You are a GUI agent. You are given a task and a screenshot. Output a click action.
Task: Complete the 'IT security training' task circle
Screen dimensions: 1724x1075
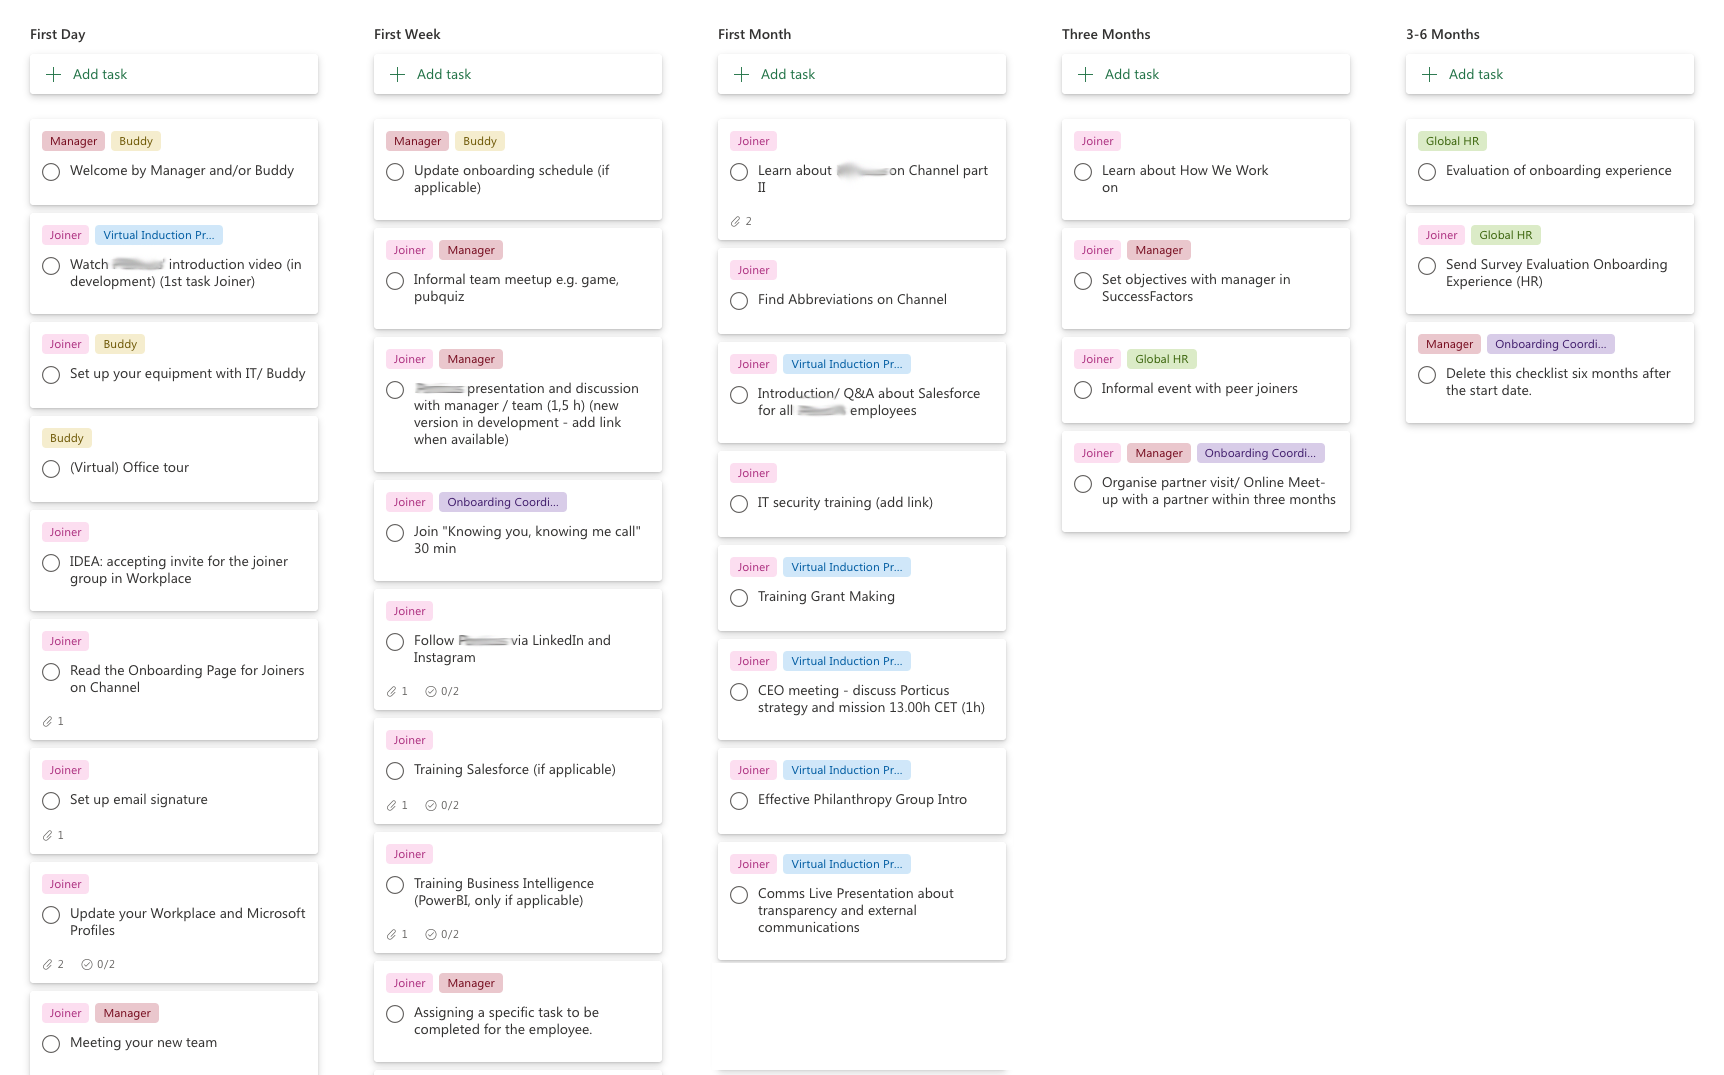click(x=739, y=504)
